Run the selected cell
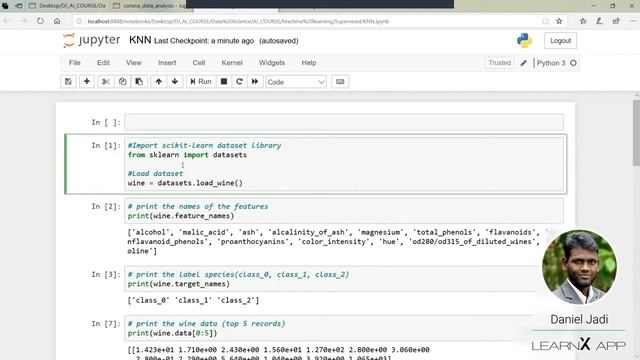This screenshot has width=640, height=360. pyautogui.click(x=201, y=82)
